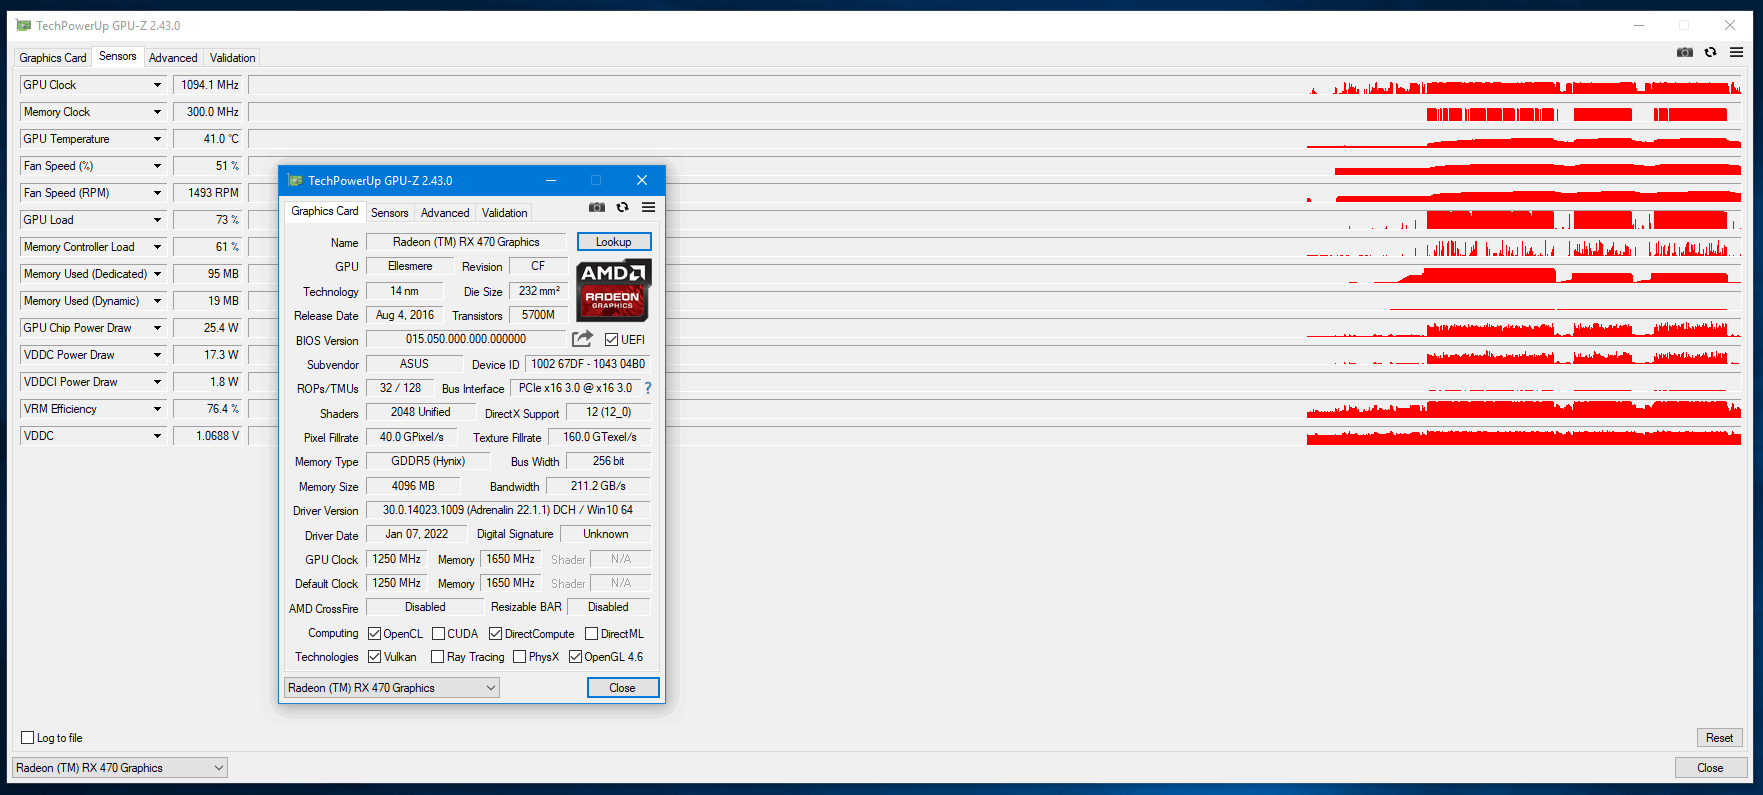
Task: Click refresh icon in Graphics Card dialog
Action: click(x=623, y=207)
